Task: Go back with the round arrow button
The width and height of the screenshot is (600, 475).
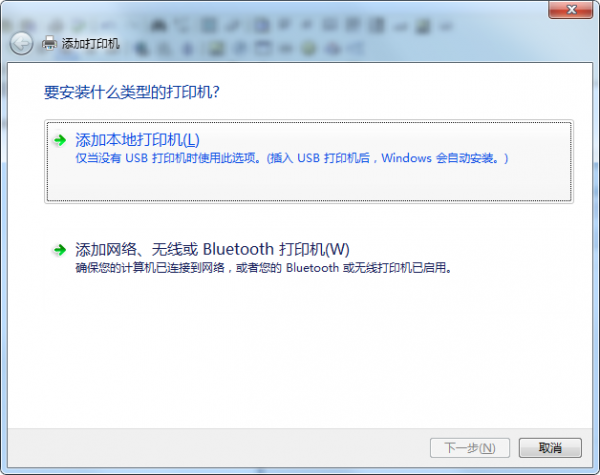Action: [x=21, y=43]
